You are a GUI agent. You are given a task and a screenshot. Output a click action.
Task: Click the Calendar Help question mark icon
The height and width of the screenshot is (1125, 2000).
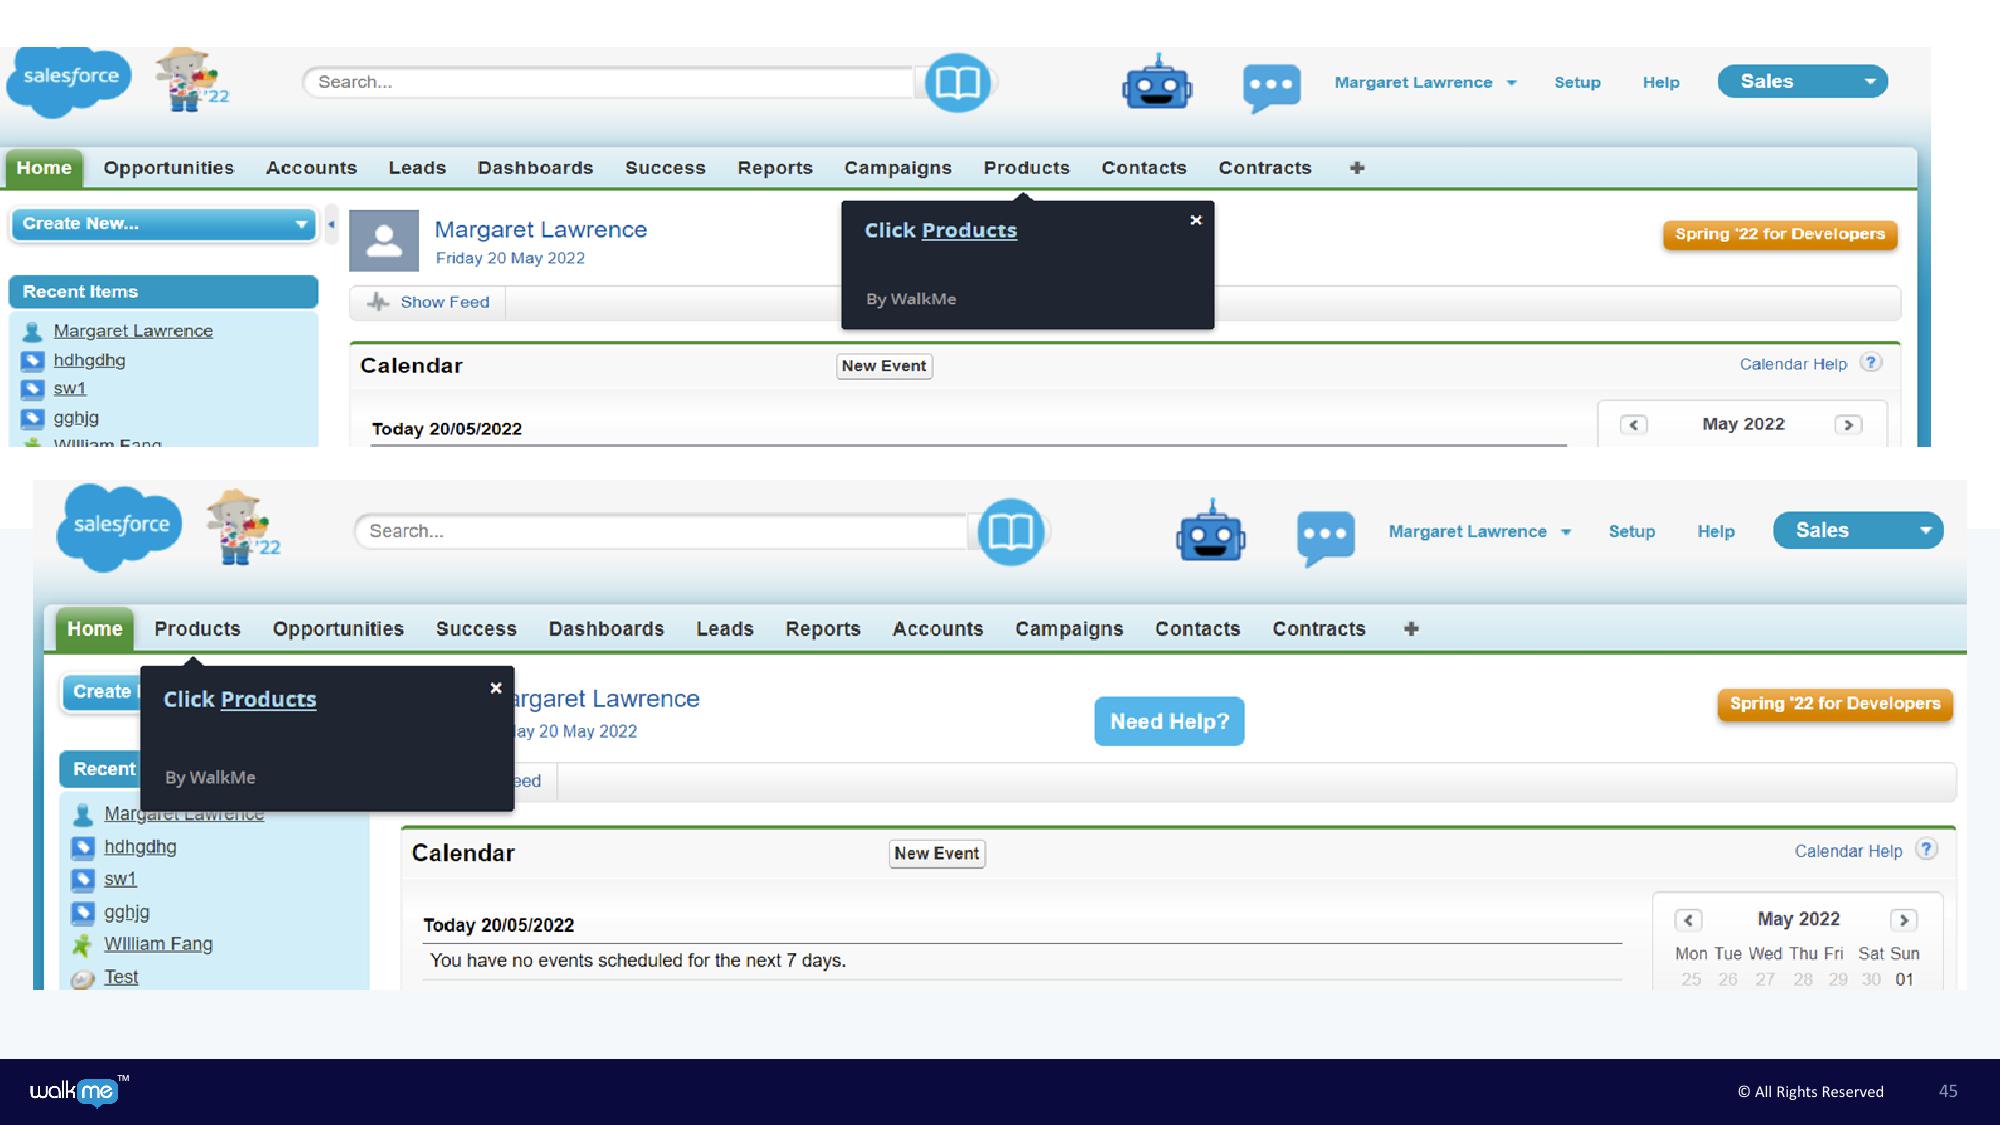(x=1933, y=850)
